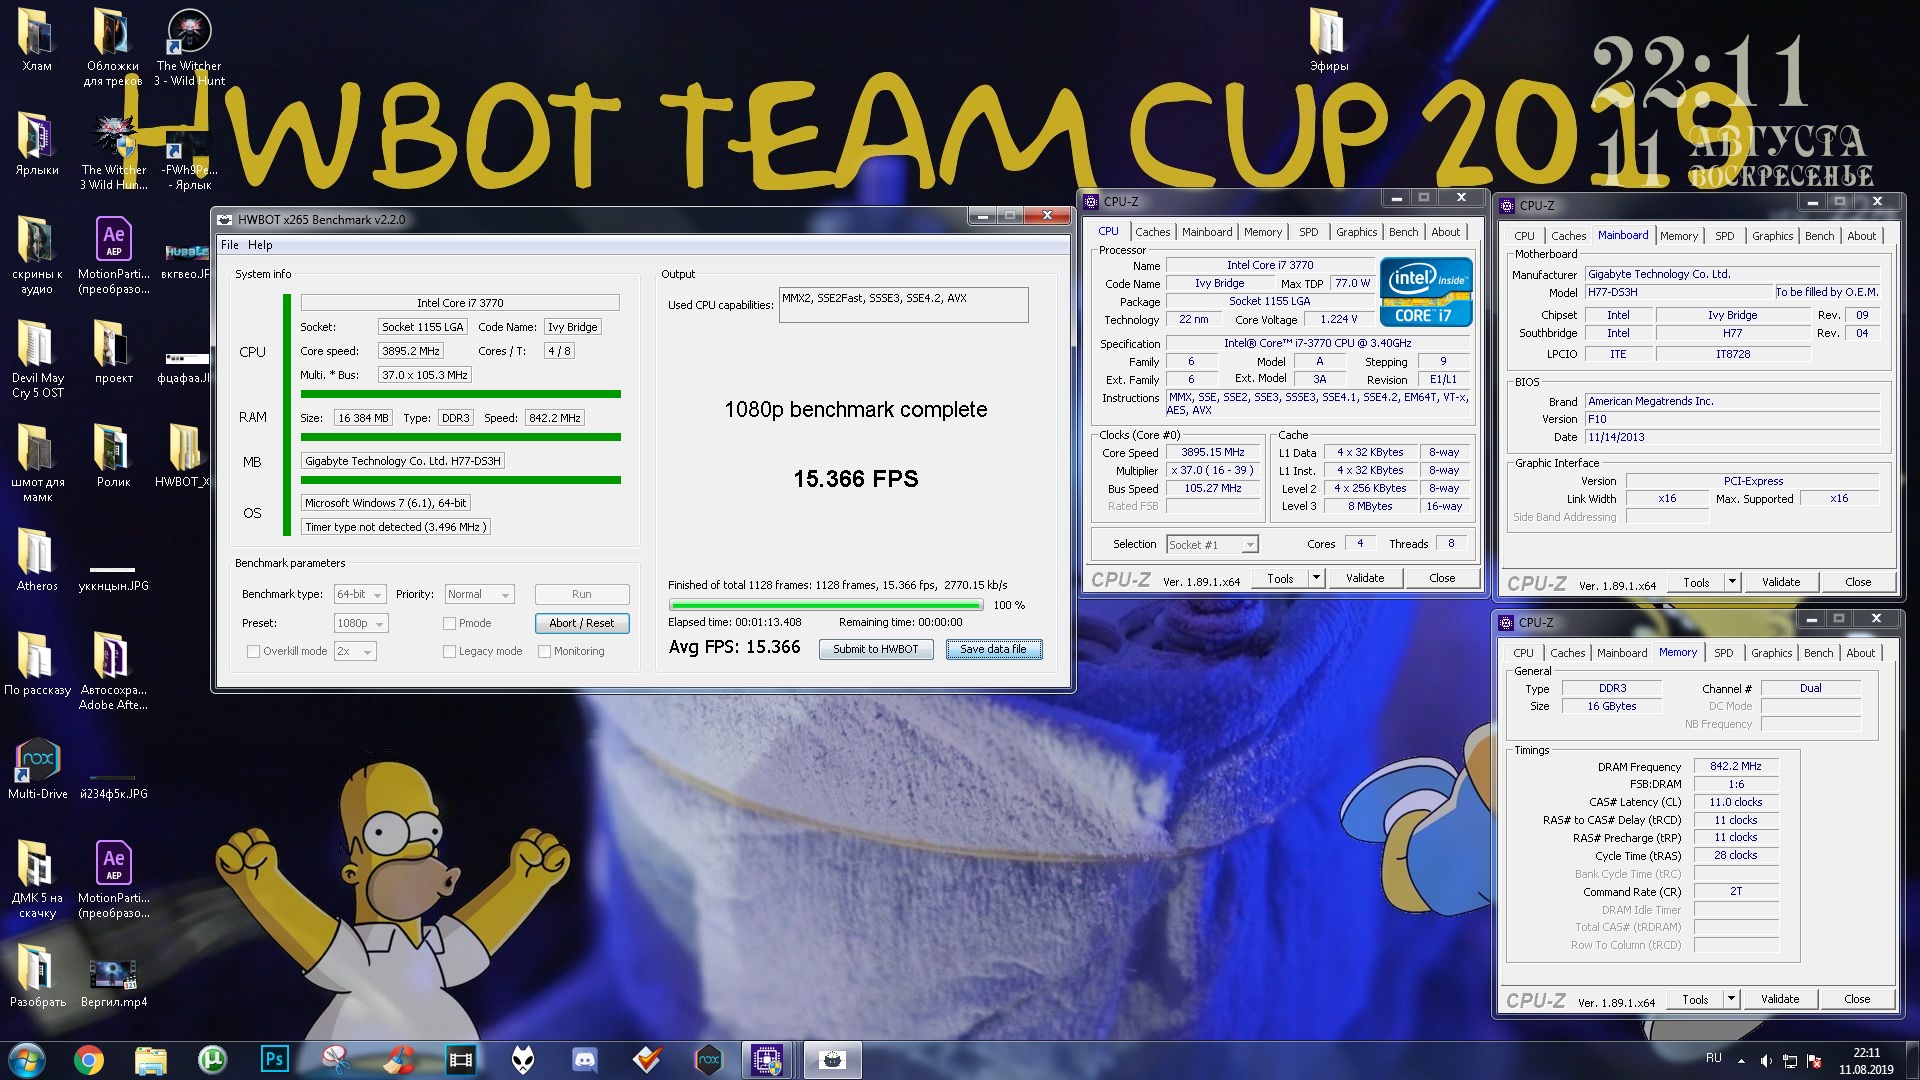This screenshot has height=1080, width=1920.
Task: Toggle the Monitoring checkbox
Action: [x=544, y=651]
